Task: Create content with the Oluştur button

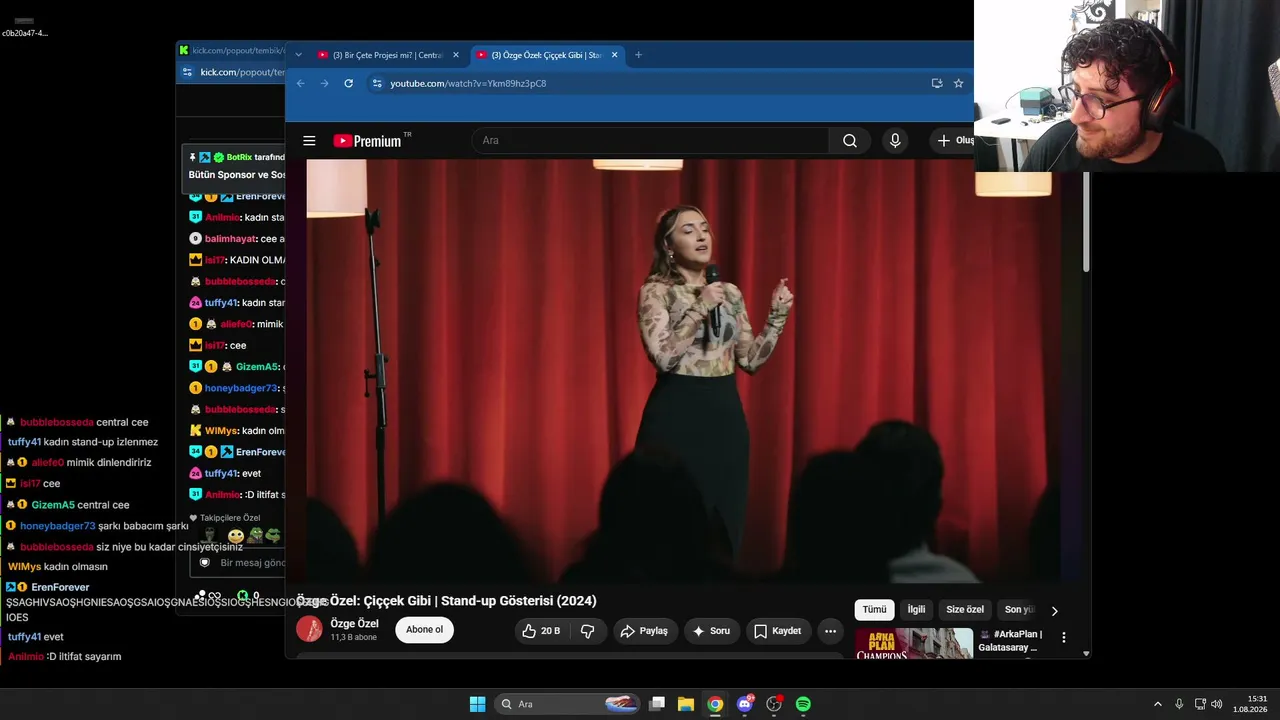Action: coord(954,141)
